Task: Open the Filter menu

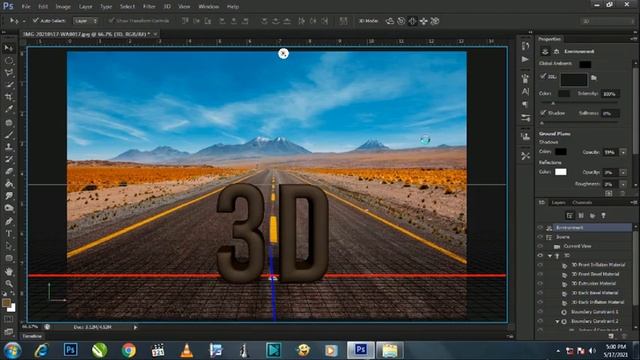Action: tap(149, 7)
